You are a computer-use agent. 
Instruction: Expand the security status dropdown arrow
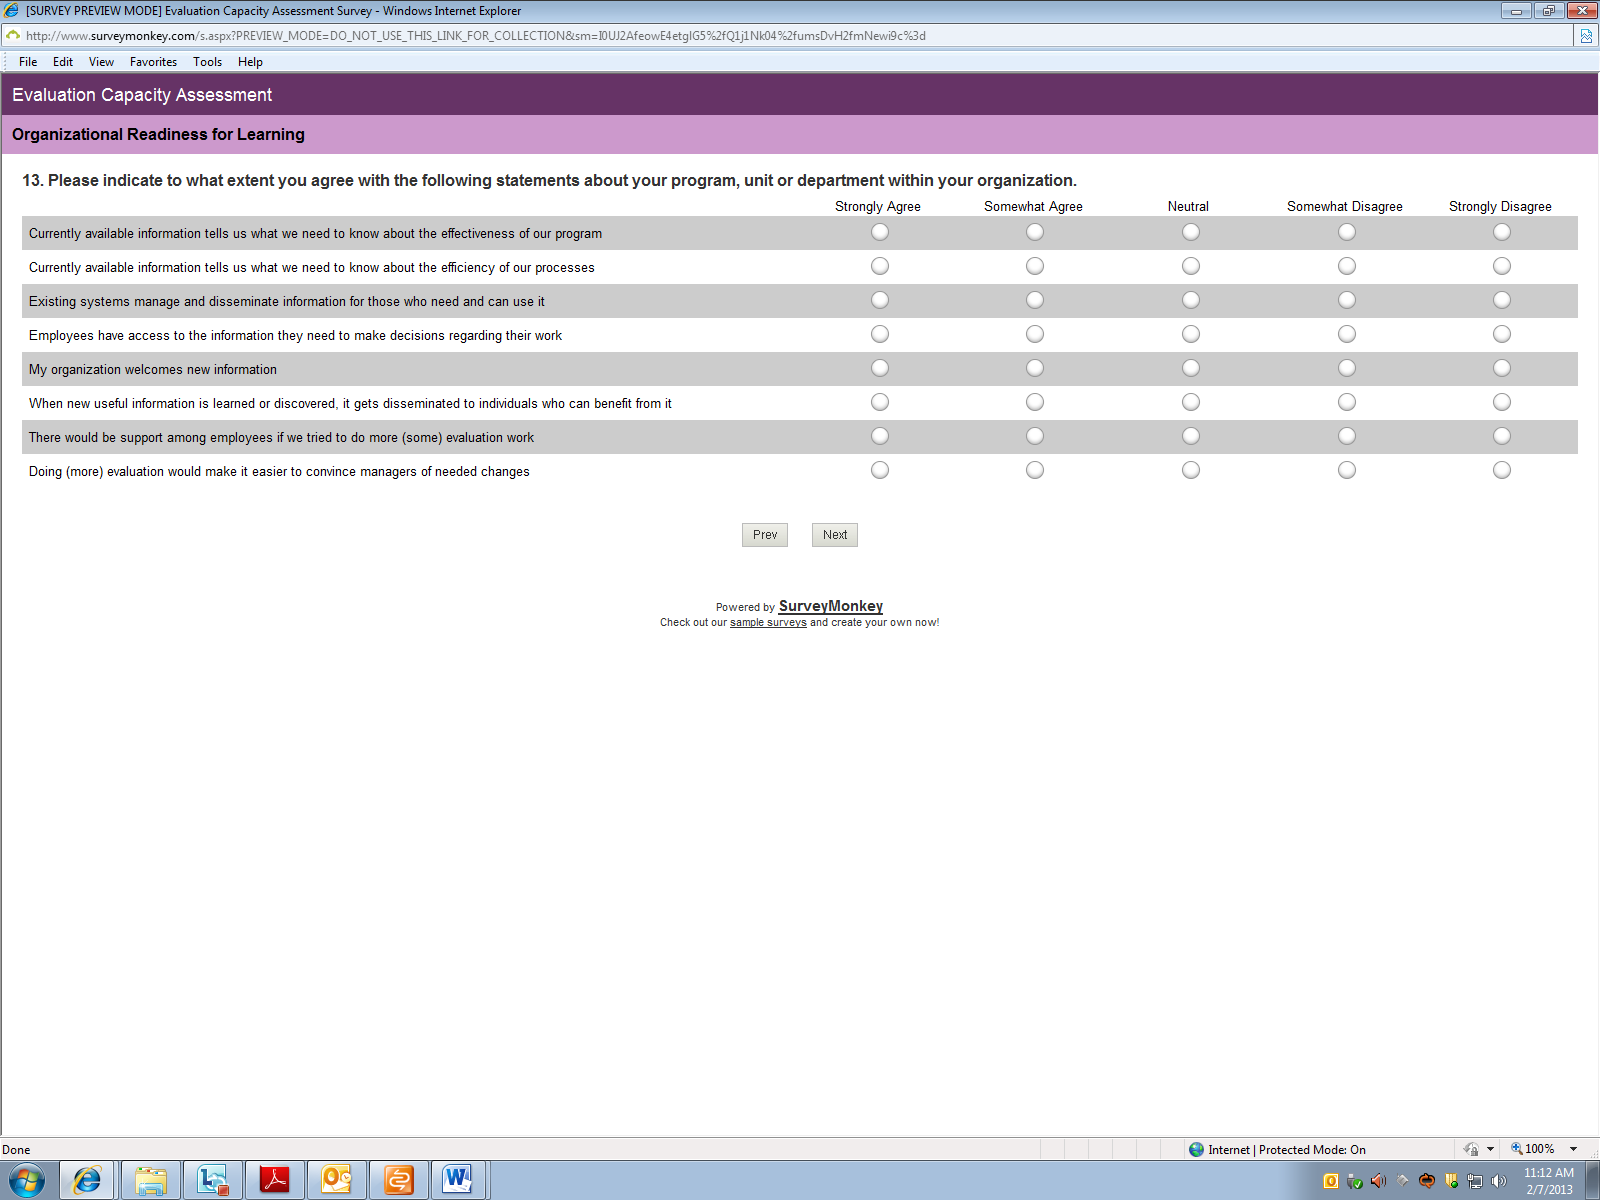[1490, 1149]
